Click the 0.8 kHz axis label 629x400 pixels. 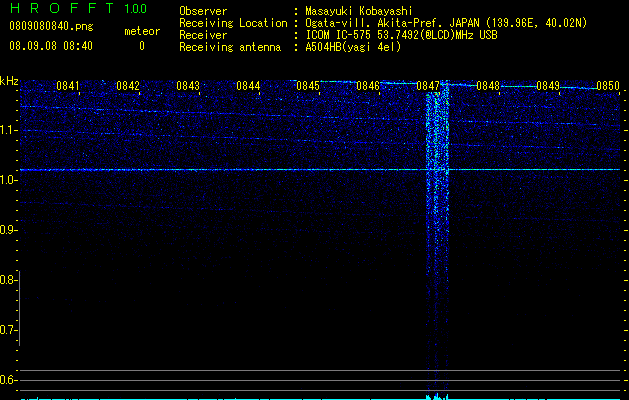tap(8, 280)
